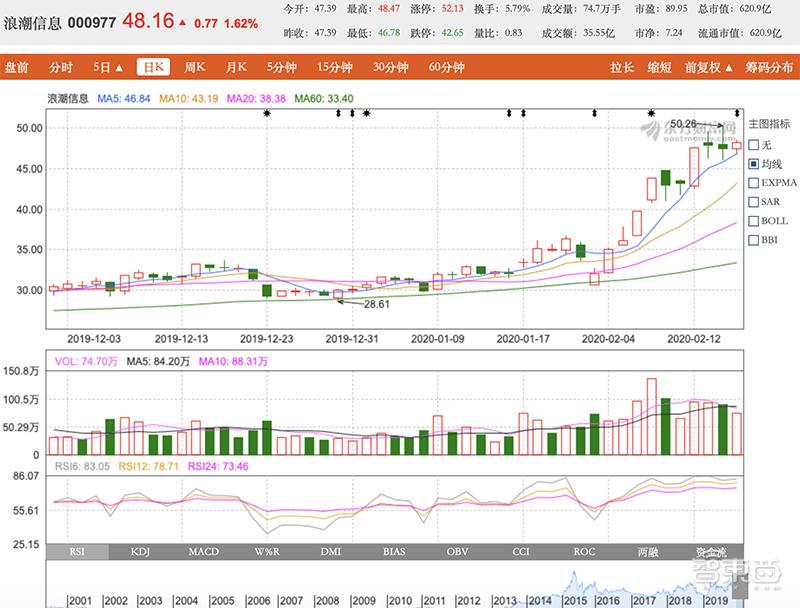Open the 筹码分布 chip distribution panel

pyautogui.click(x=770, y=68)
